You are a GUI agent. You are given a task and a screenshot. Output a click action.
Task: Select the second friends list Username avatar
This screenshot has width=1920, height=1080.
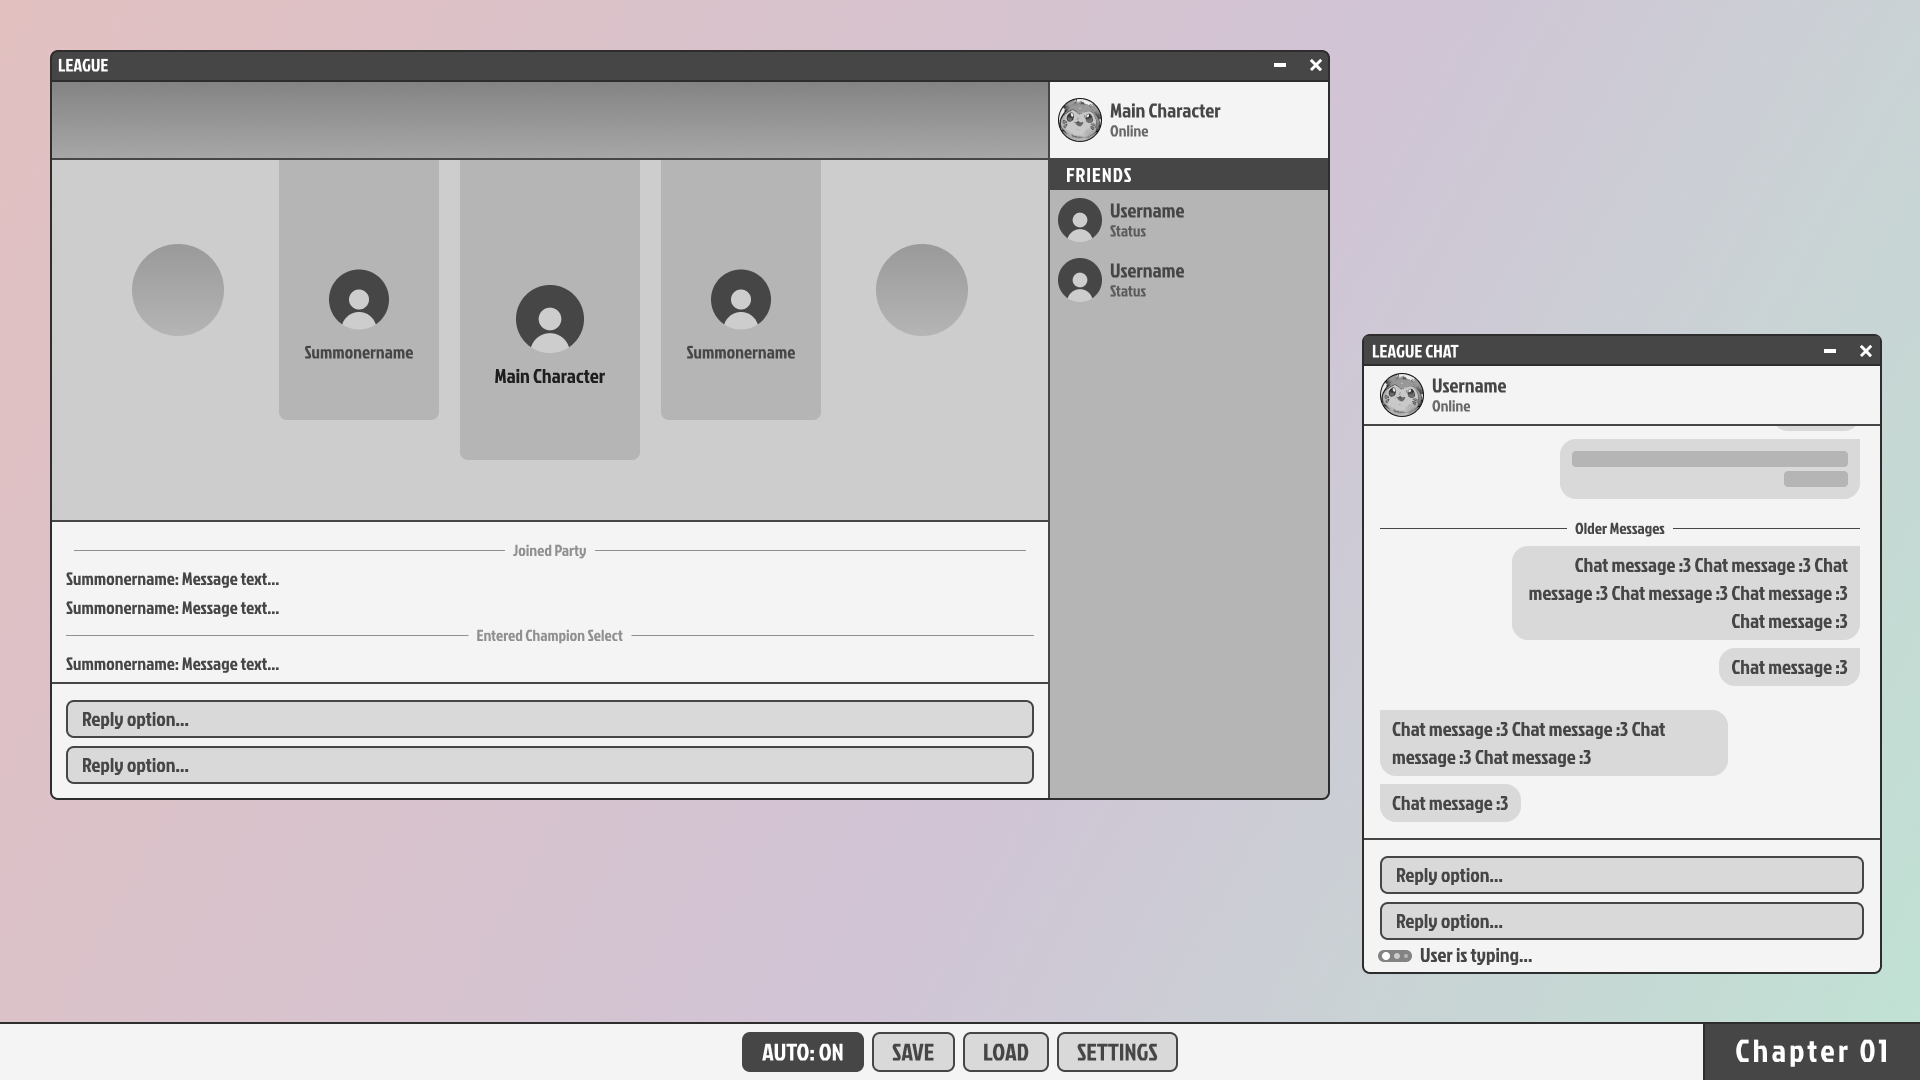click(1080, 278)
